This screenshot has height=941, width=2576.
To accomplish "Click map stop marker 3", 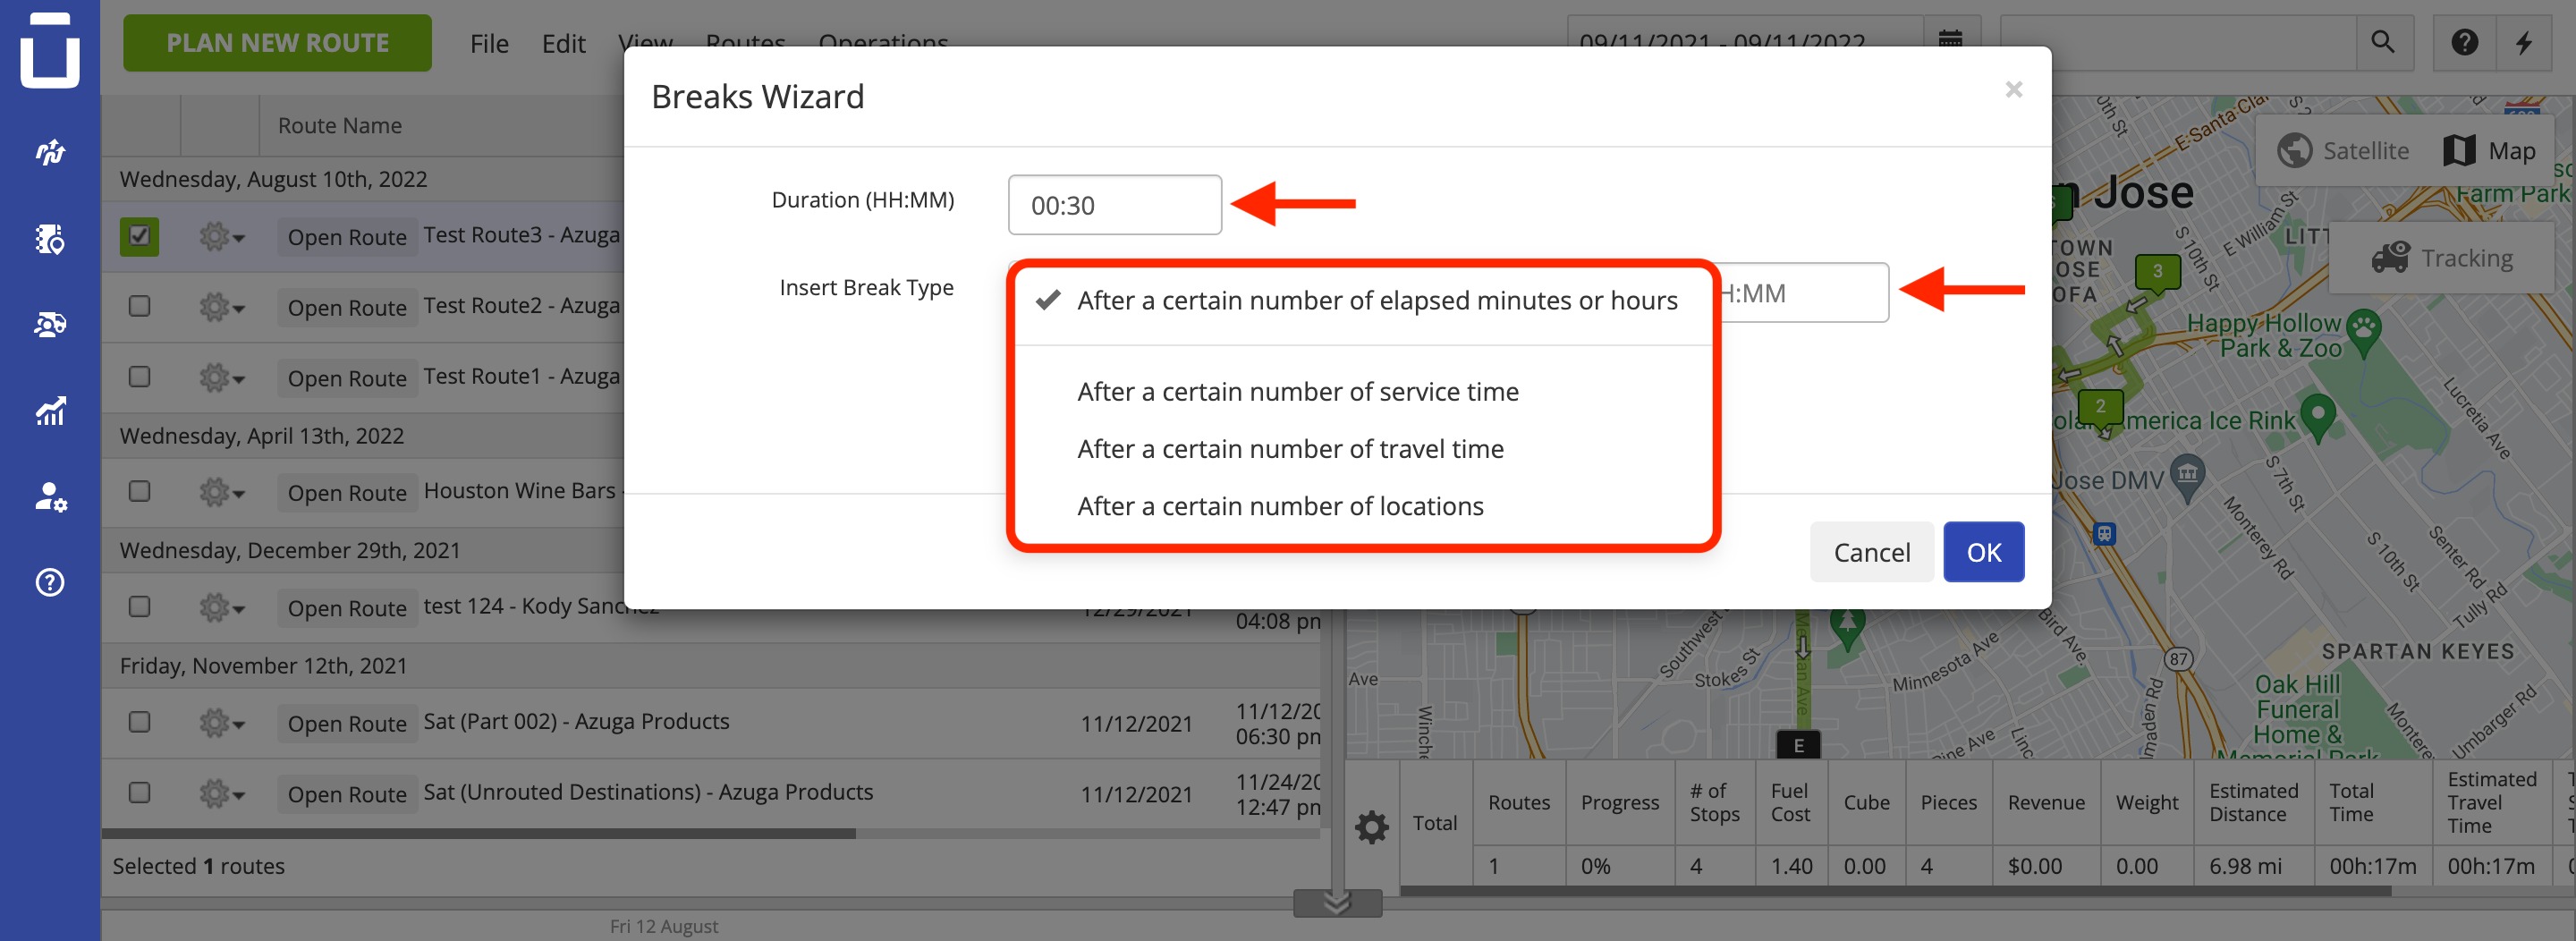I will (2157, 272).
